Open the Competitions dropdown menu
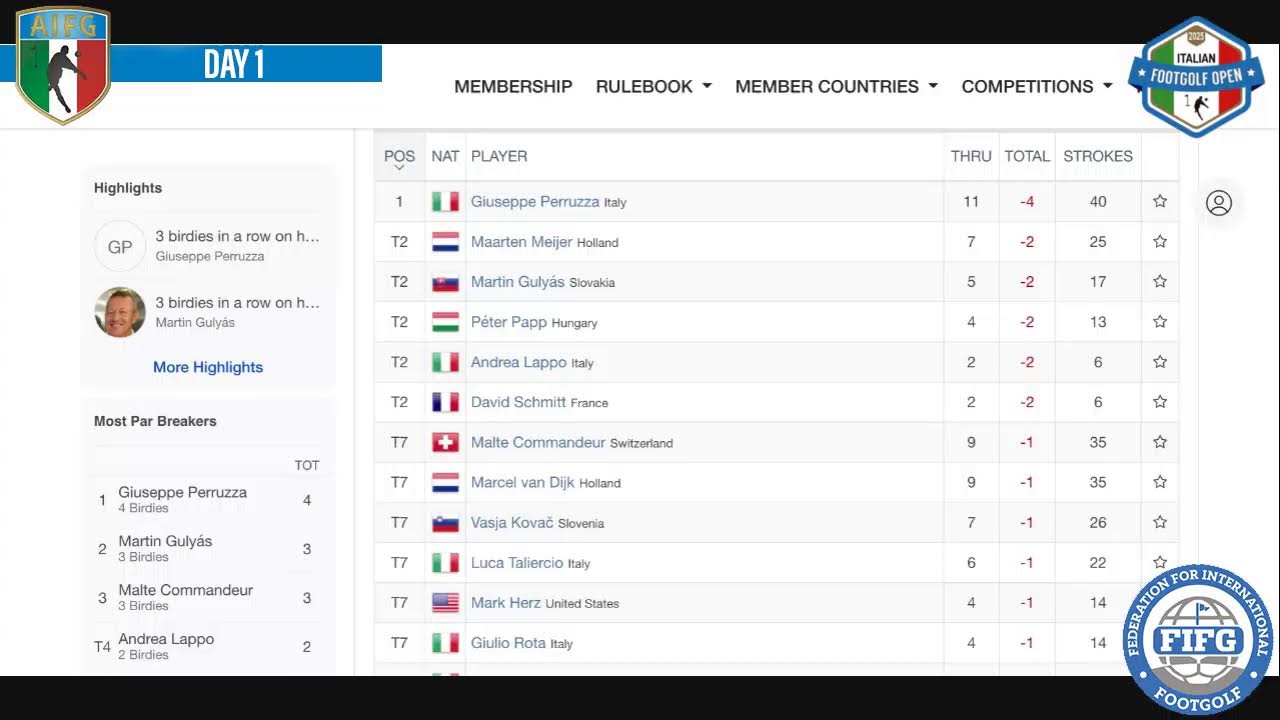 click(1037, 86)
